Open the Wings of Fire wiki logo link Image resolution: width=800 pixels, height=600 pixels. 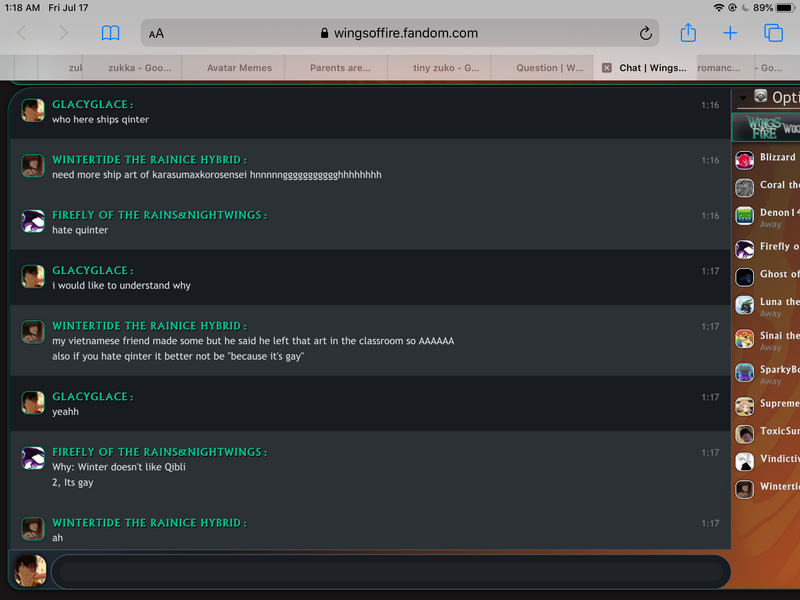click(764, 128)
